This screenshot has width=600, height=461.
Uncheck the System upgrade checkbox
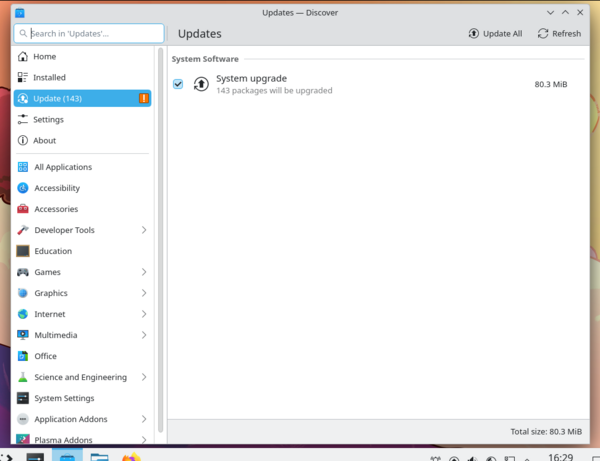[x=178, y=84]
